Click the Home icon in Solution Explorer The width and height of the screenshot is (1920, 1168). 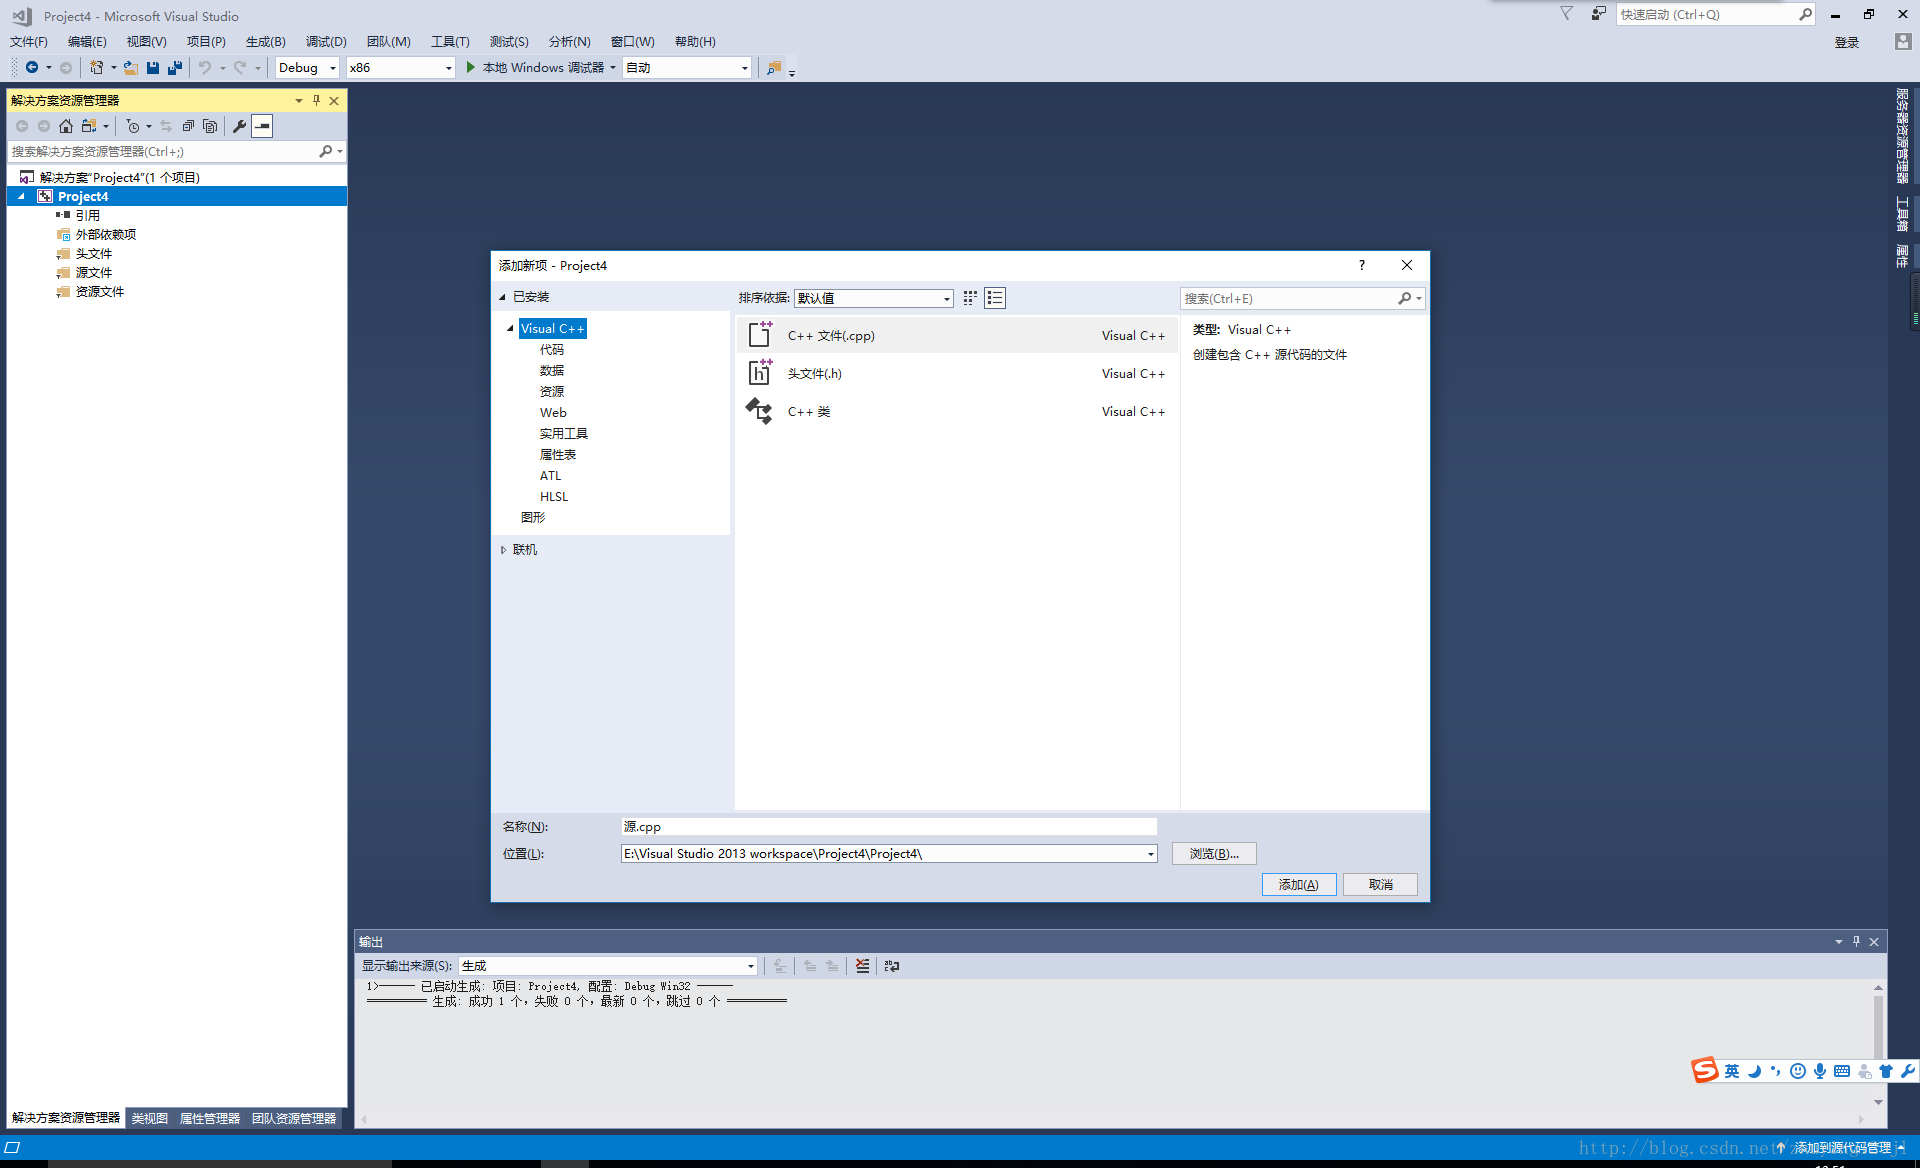66,126
